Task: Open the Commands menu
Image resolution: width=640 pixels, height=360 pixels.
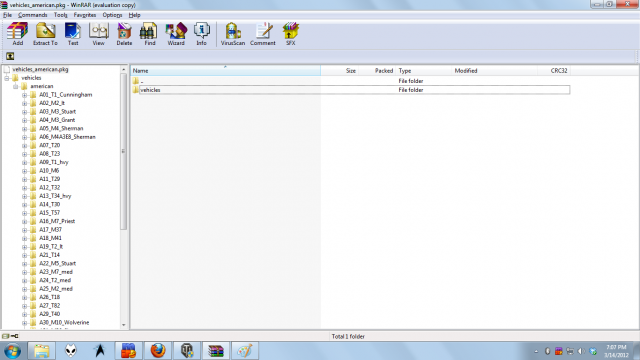Action: (x=33, y=15)
